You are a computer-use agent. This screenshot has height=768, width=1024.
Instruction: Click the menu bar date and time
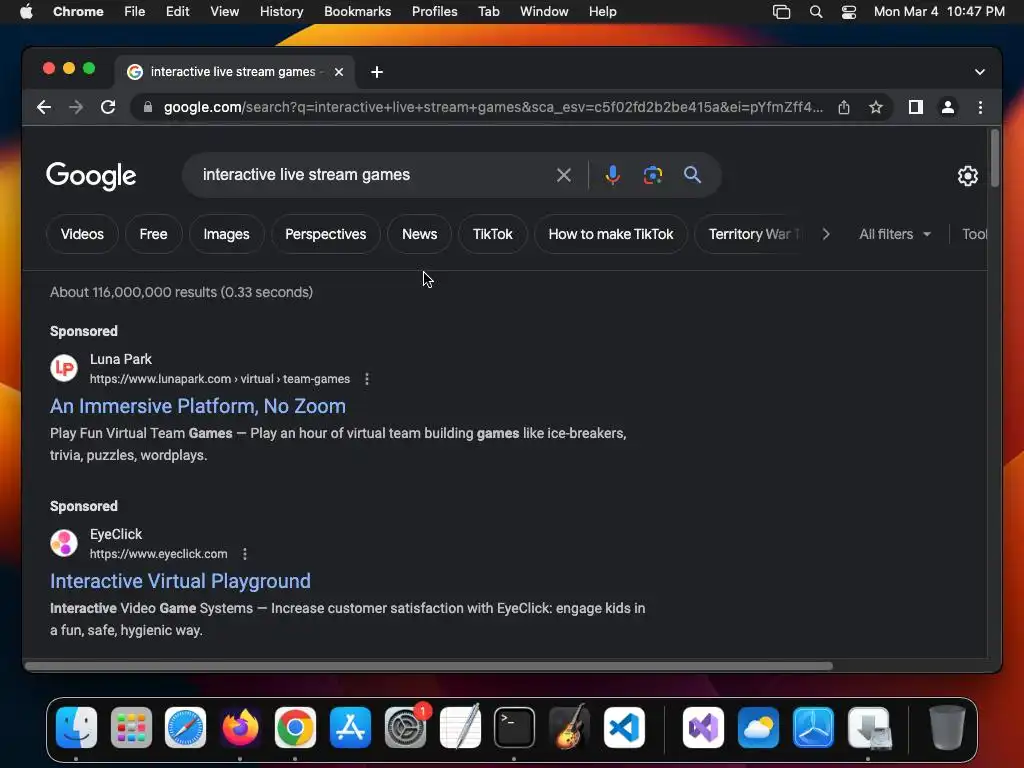tap(939, 12)
